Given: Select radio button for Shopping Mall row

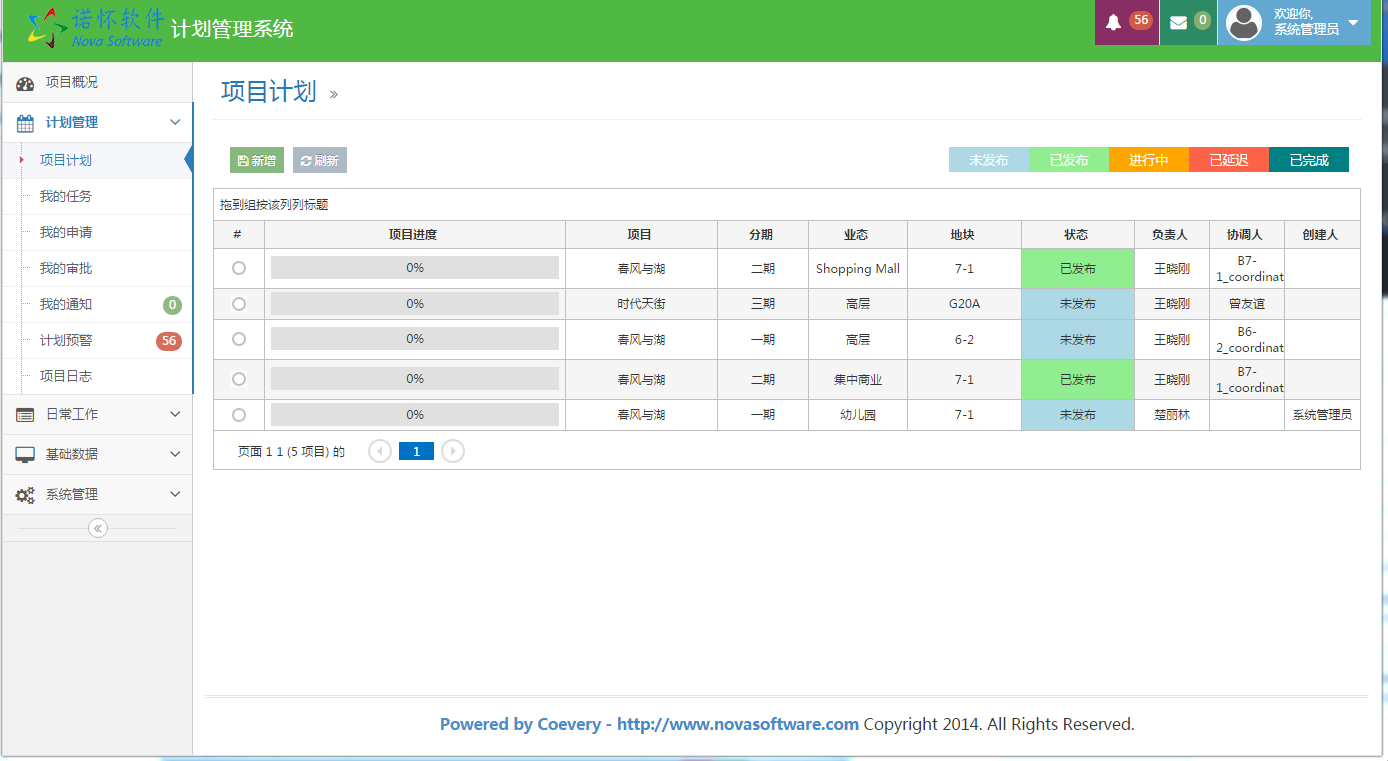Looking at the screenshot, I should pyautogui.click(x=238, y=268).
